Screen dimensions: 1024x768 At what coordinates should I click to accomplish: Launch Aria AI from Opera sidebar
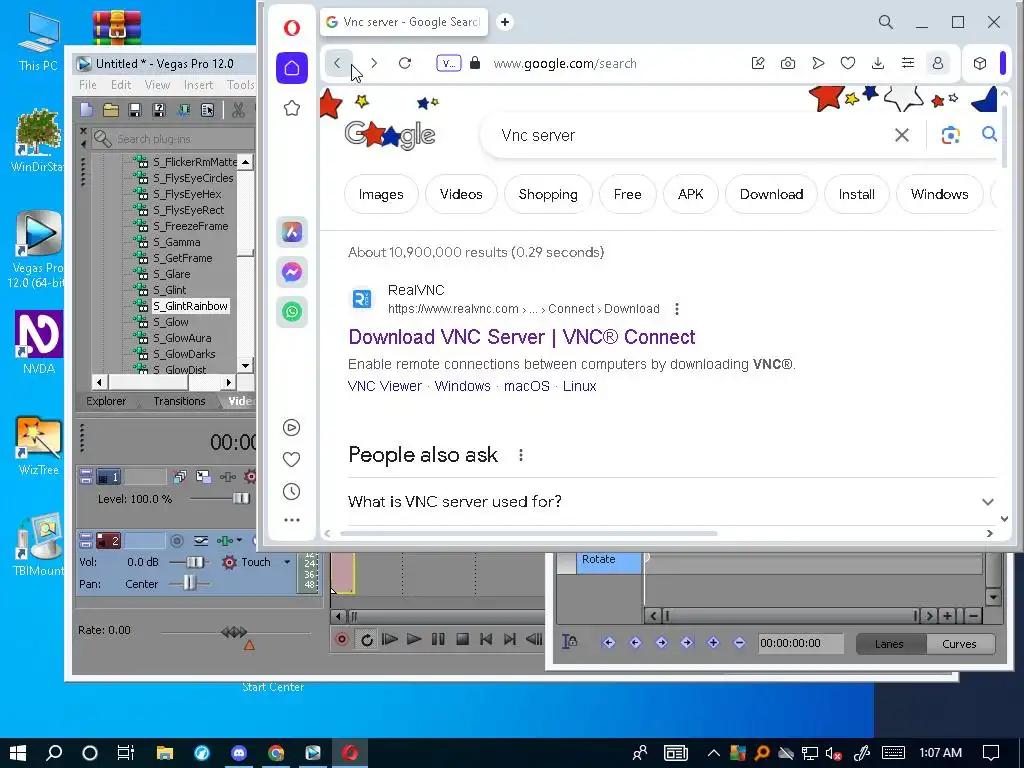pyautogui.click(x=292, y=232)
